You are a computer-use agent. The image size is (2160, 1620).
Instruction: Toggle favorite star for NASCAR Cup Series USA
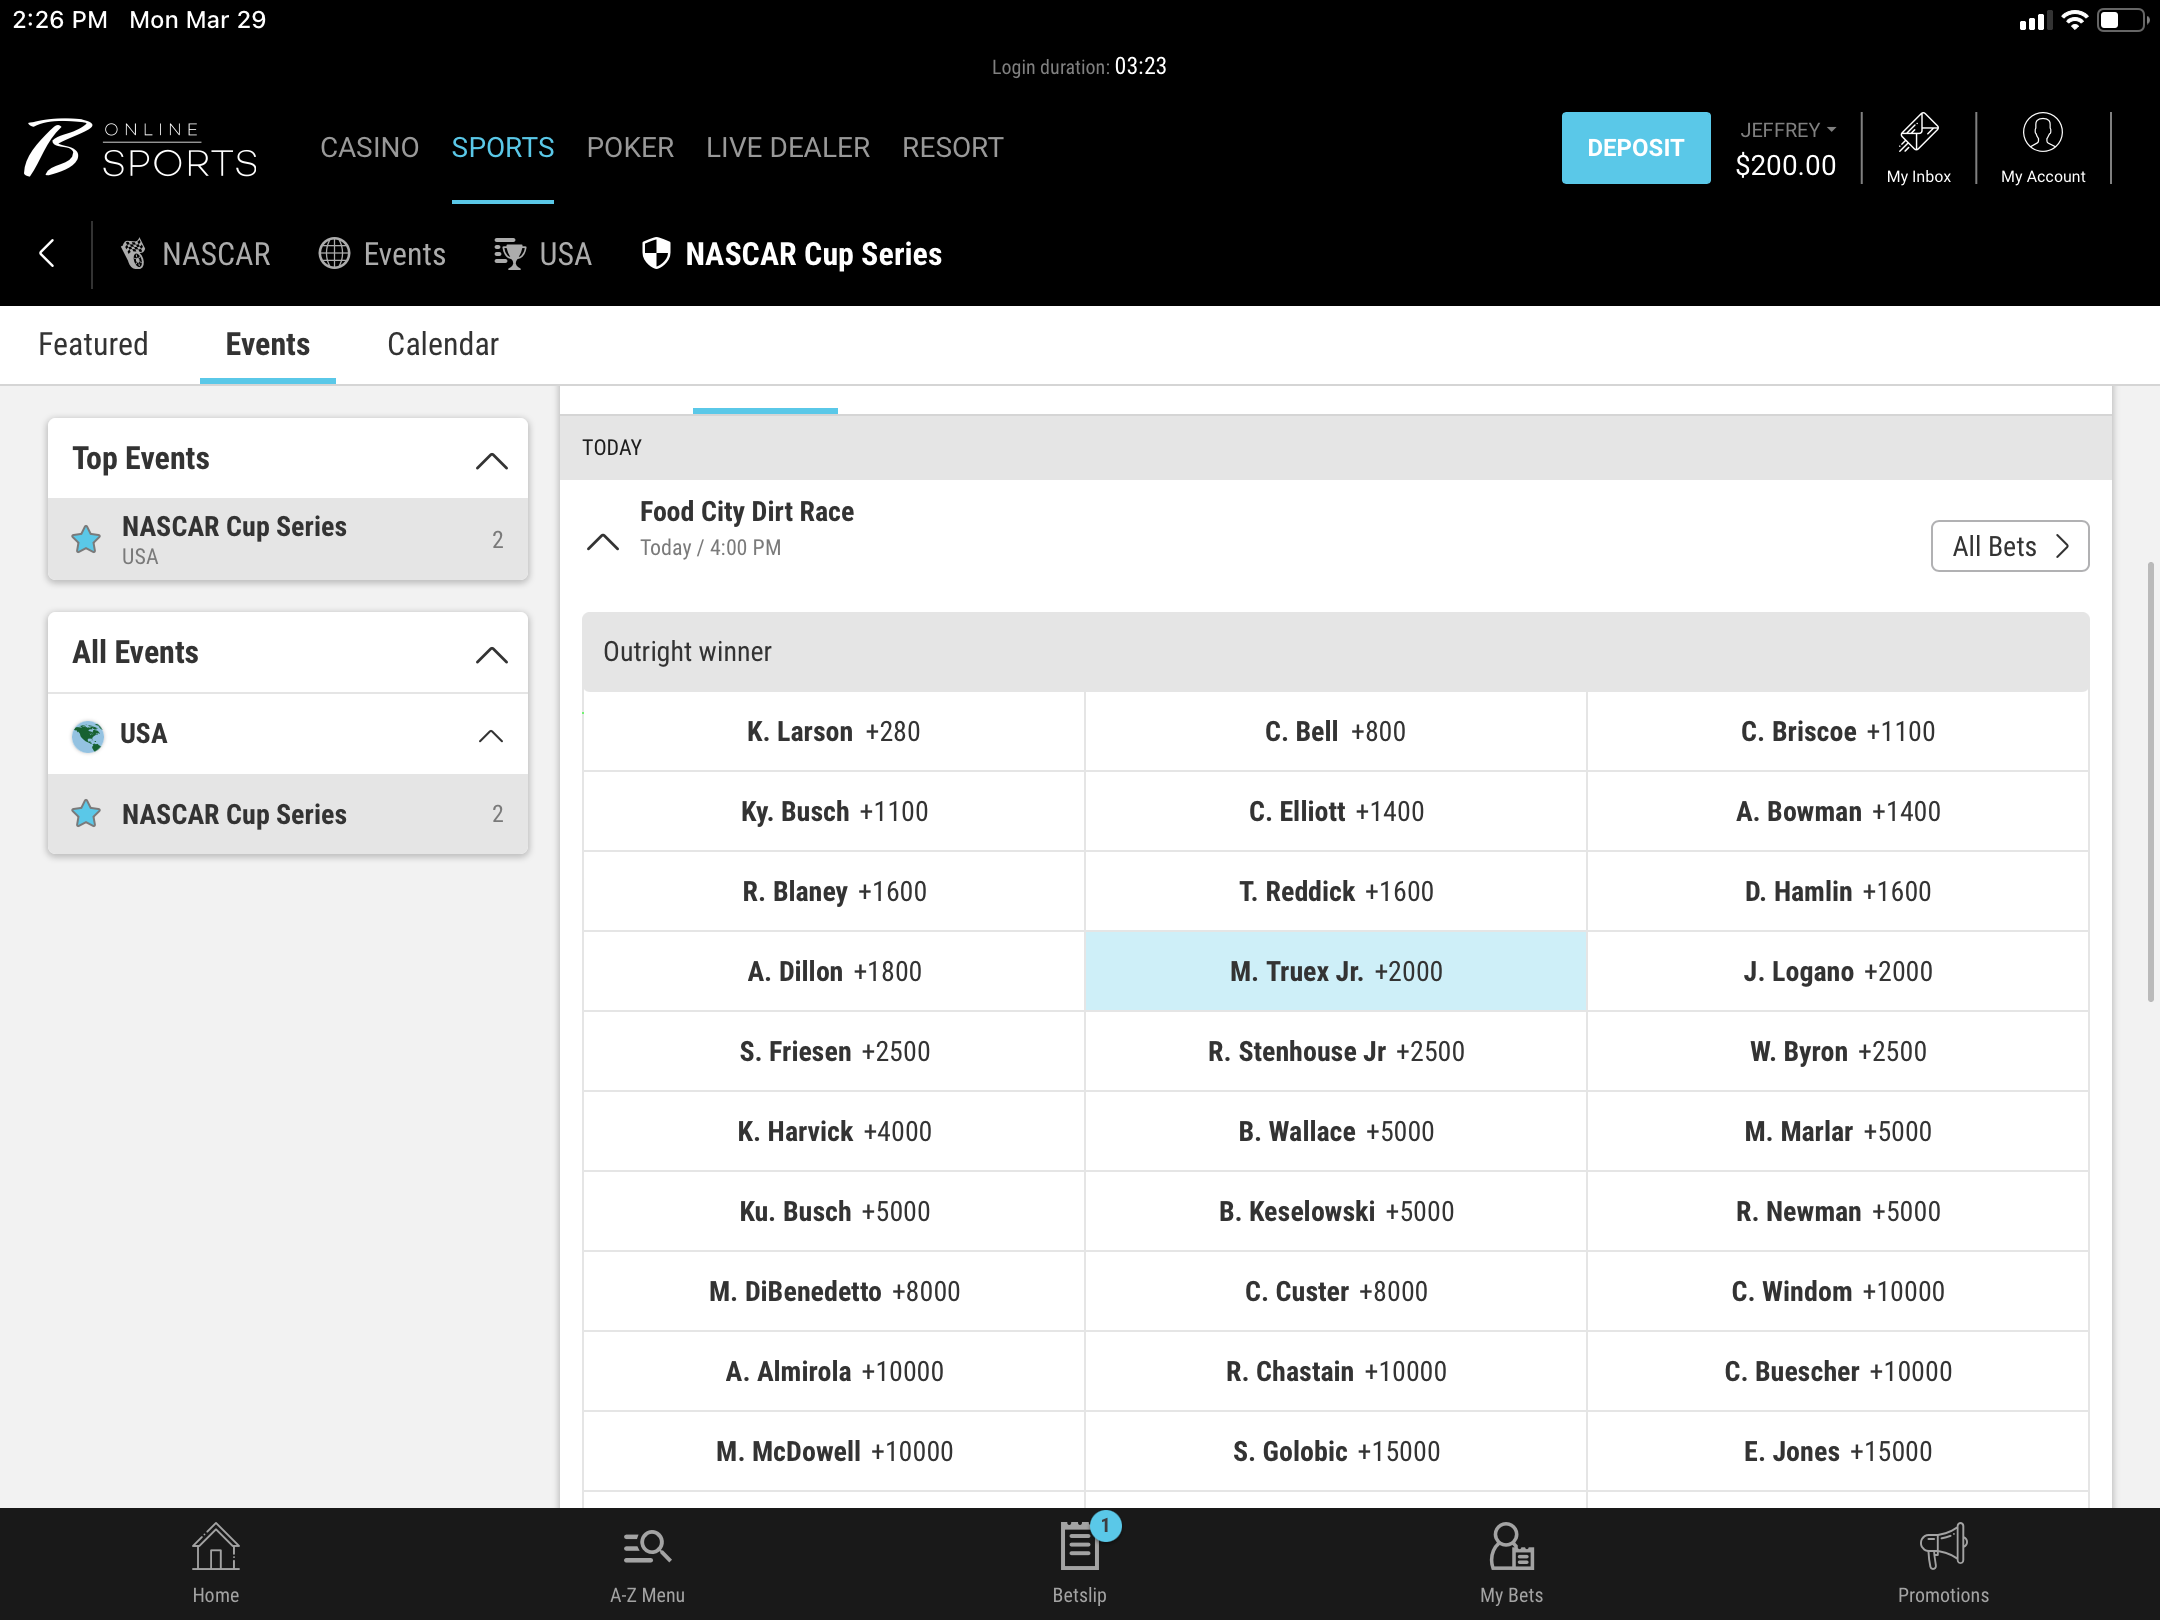click(87, 540)
